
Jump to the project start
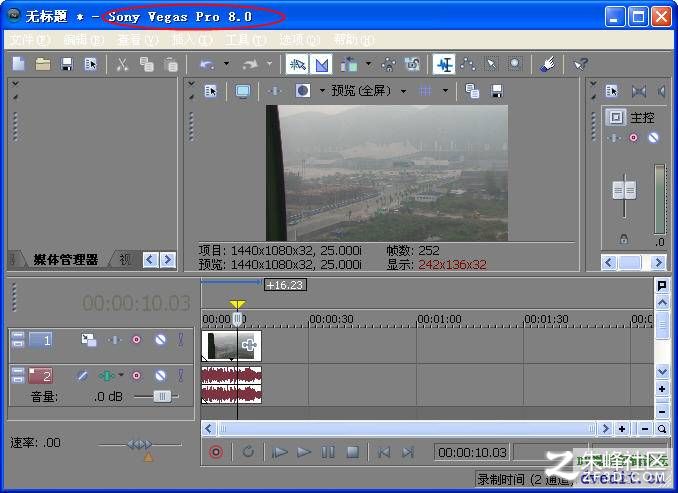(x=383, y=452)
